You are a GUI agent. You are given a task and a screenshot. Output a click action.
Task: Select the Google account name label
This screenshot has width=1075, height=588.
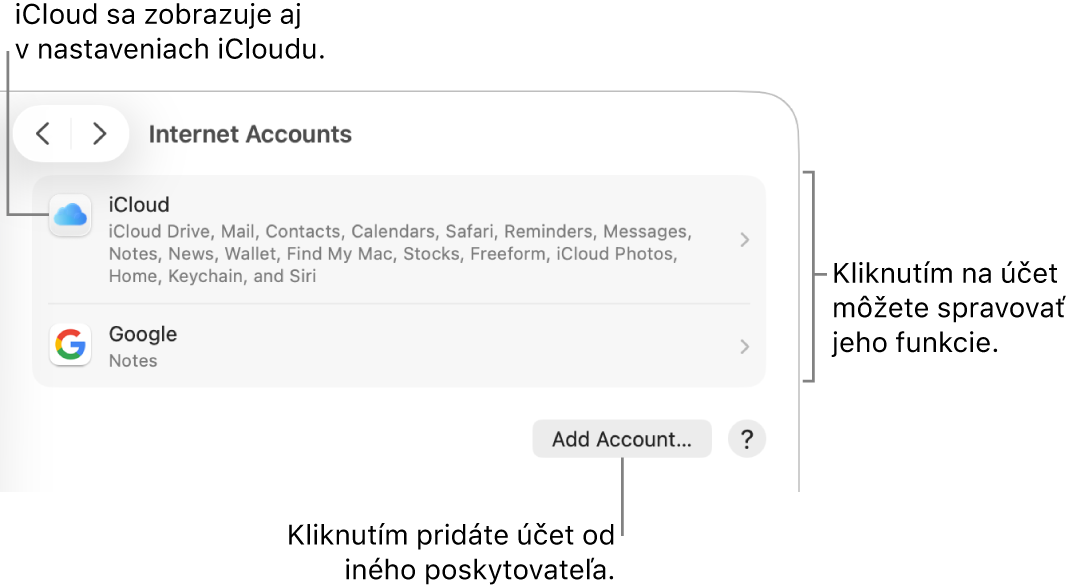(x=143, y=334)
